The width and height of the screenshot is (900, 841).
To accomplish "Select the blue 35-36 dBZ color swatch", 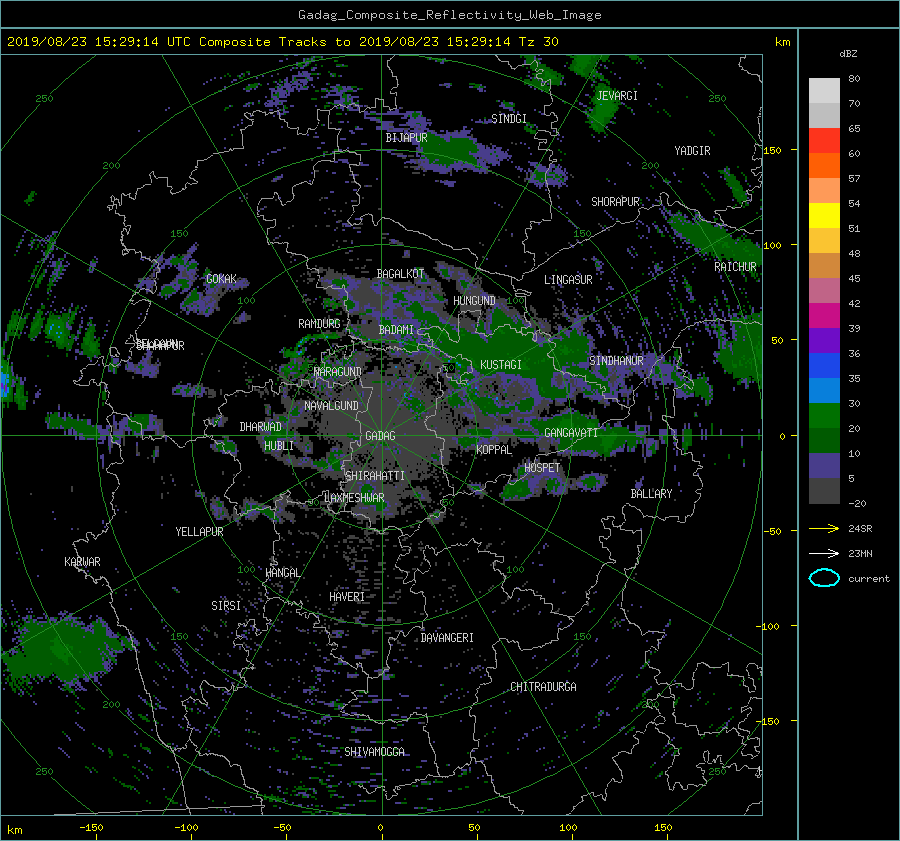I will [x=824, y=366].
